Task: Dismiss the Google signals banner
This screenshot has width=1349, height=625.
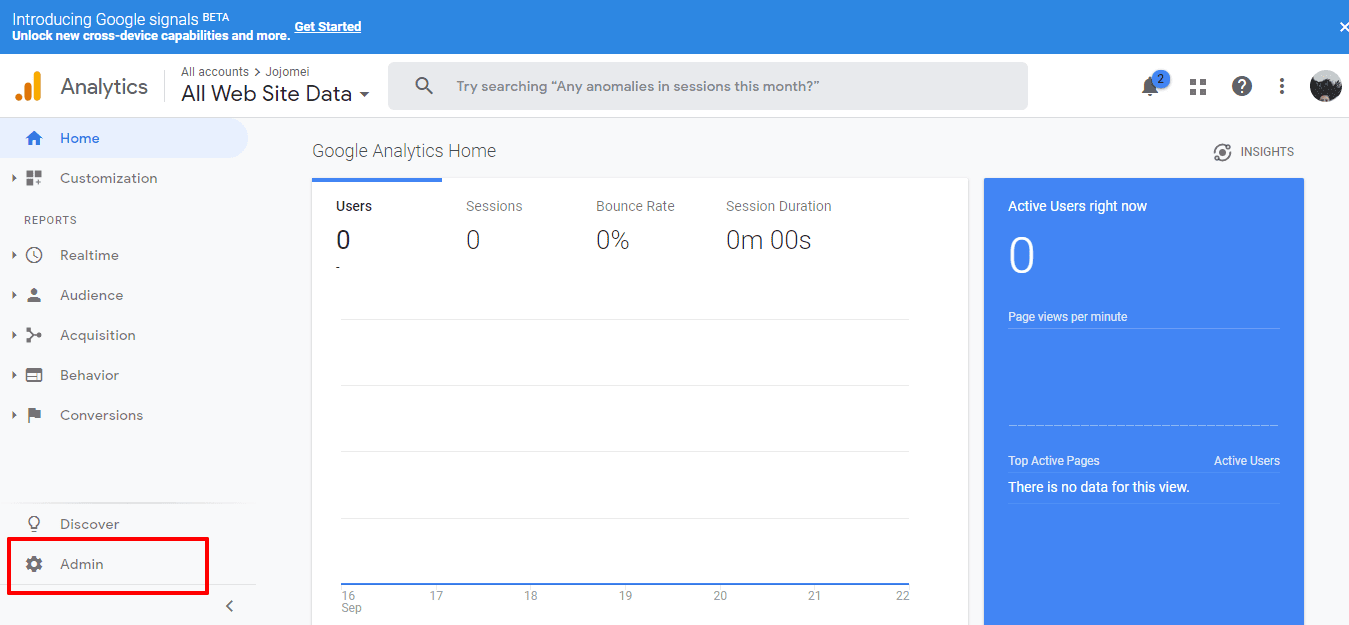Action: pyautogui.click(x=1344, y=27)
